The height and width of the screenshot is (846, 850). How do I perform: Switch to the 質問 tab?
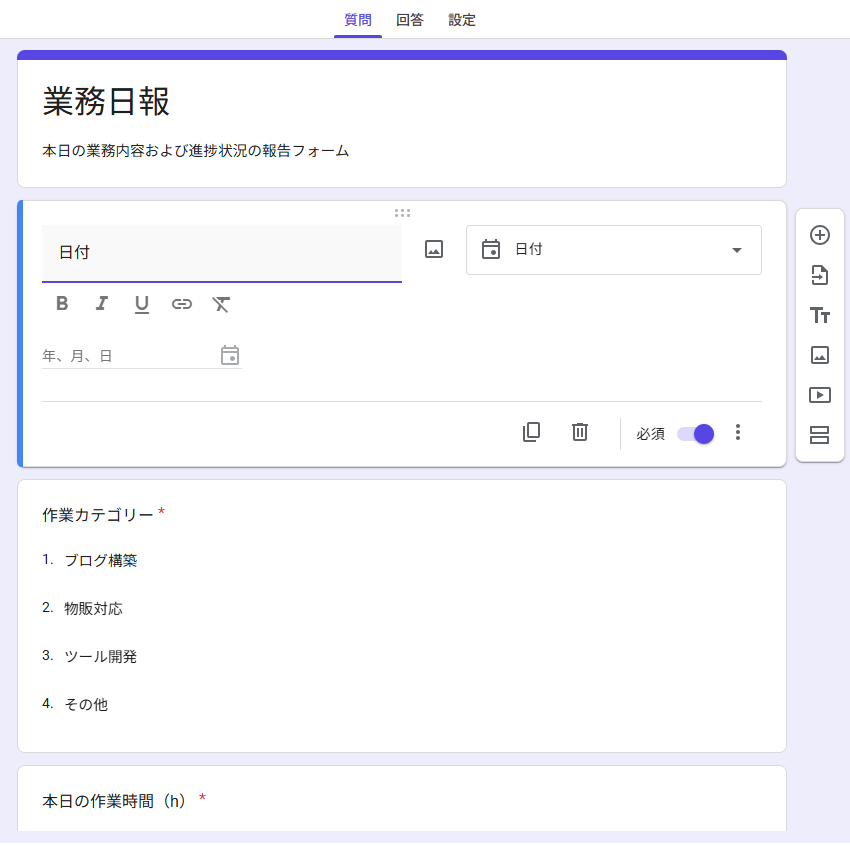(358, 20)
